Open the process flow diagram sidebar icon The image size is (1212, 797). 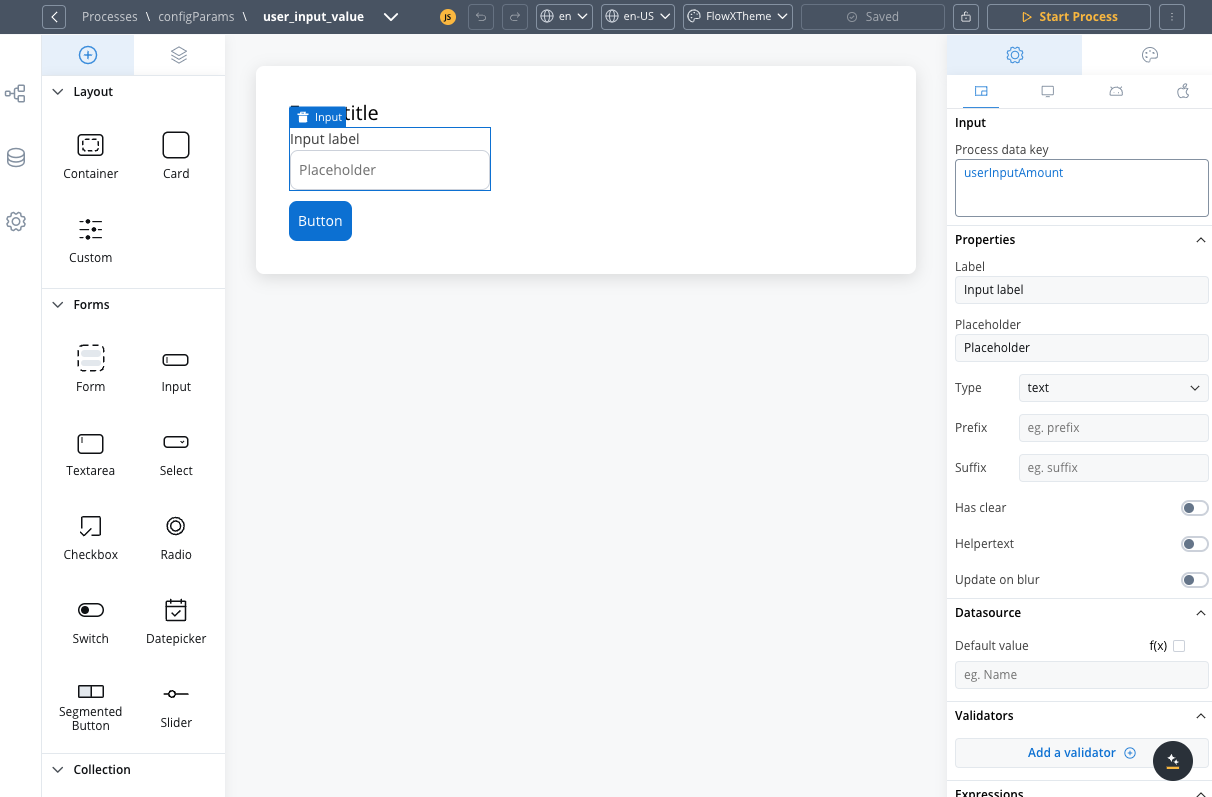[16, 94]
